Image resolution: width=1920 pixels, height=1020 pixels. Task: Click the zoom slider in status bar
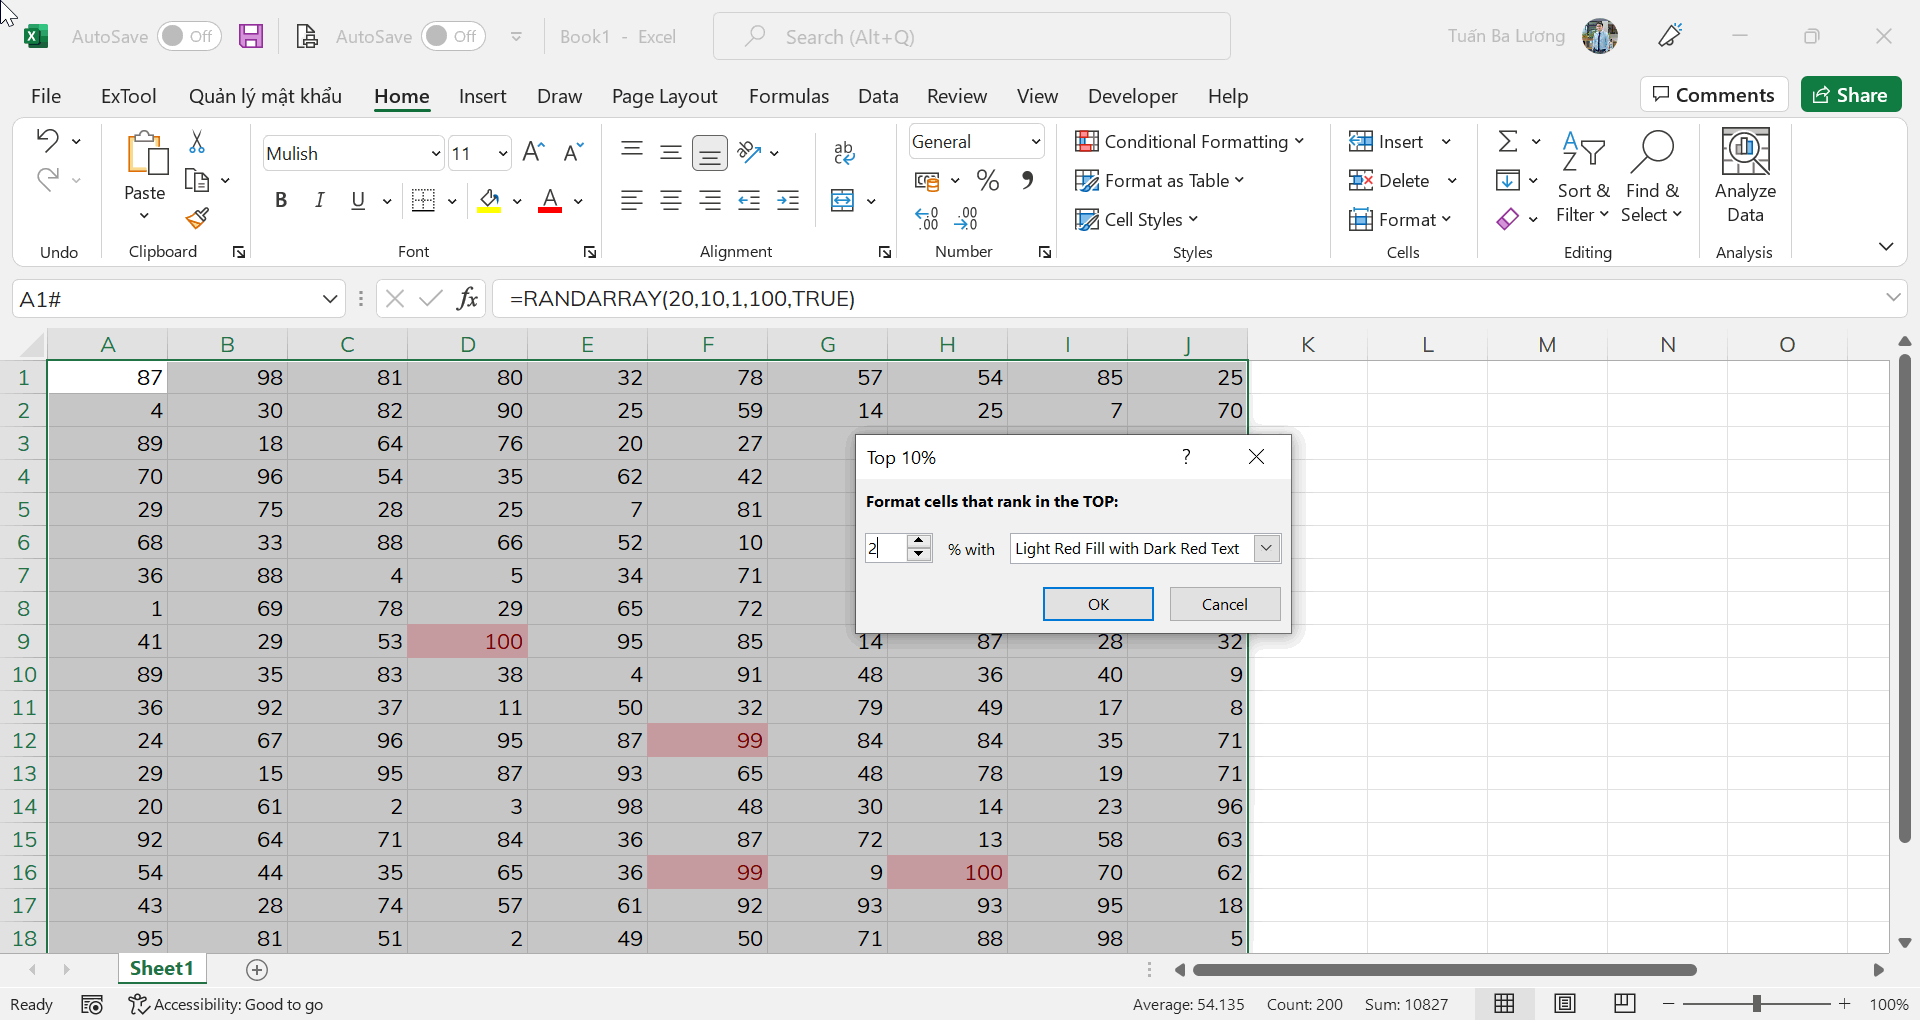[1756, 1003]
